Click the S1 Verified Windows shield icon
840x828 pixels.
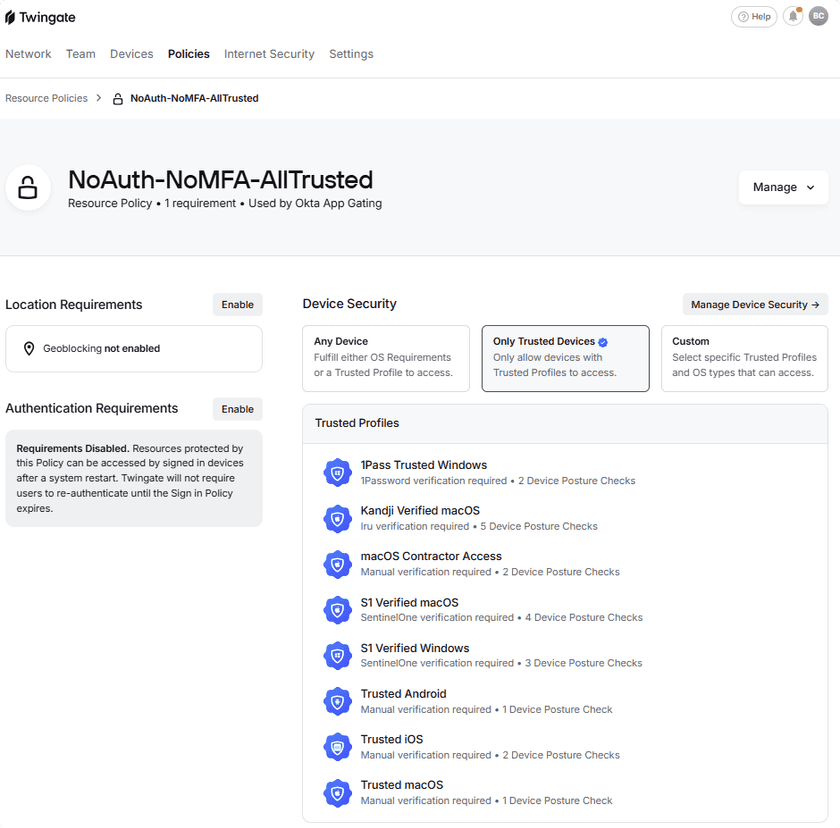tap(338, 656)
